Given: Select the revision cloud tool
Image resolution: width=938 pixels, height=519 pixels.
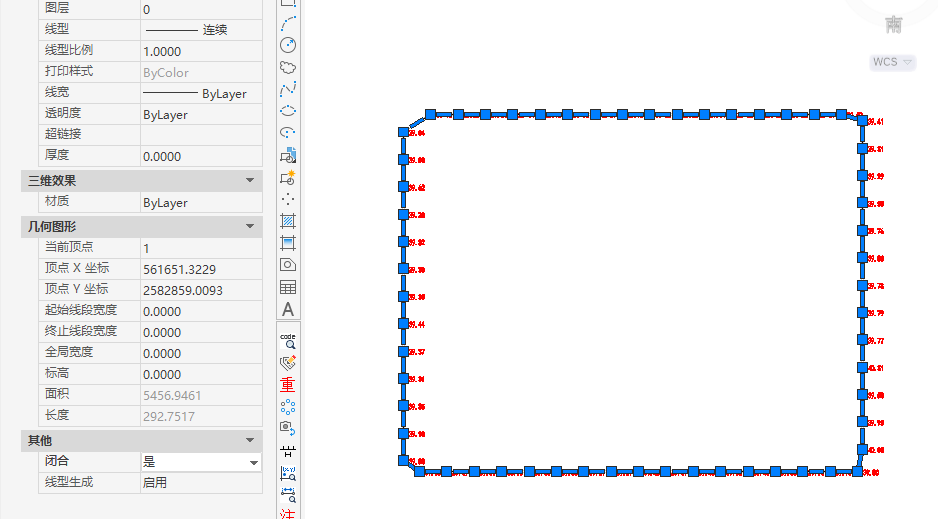Looking at the screenshot, I should tap(288, 67).
